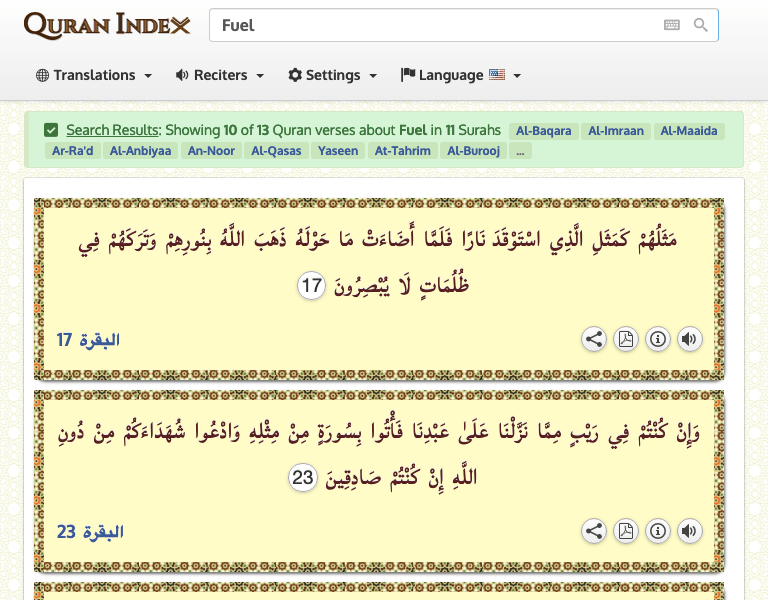The image size is (768, 600).
Task: Play audio recitation of verse 23
Action: tap(689, 531)
